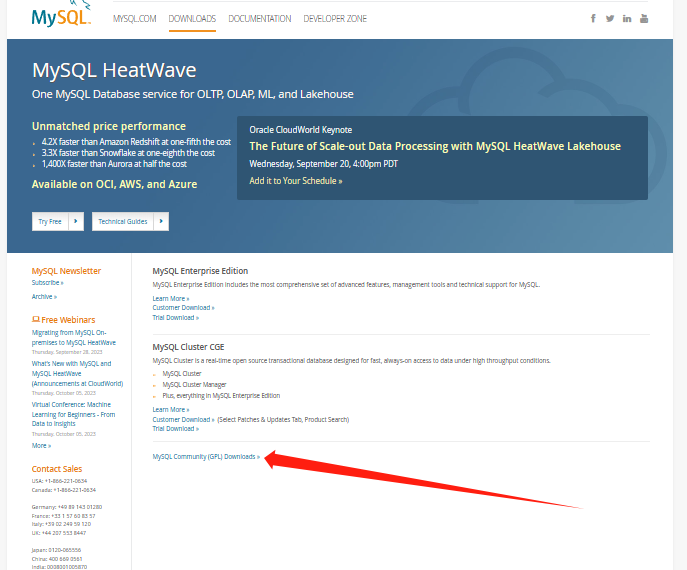
Task: Click the 'Wednesday, September 20, 4:00pm PDT' date
Action: tap(324, 164)
